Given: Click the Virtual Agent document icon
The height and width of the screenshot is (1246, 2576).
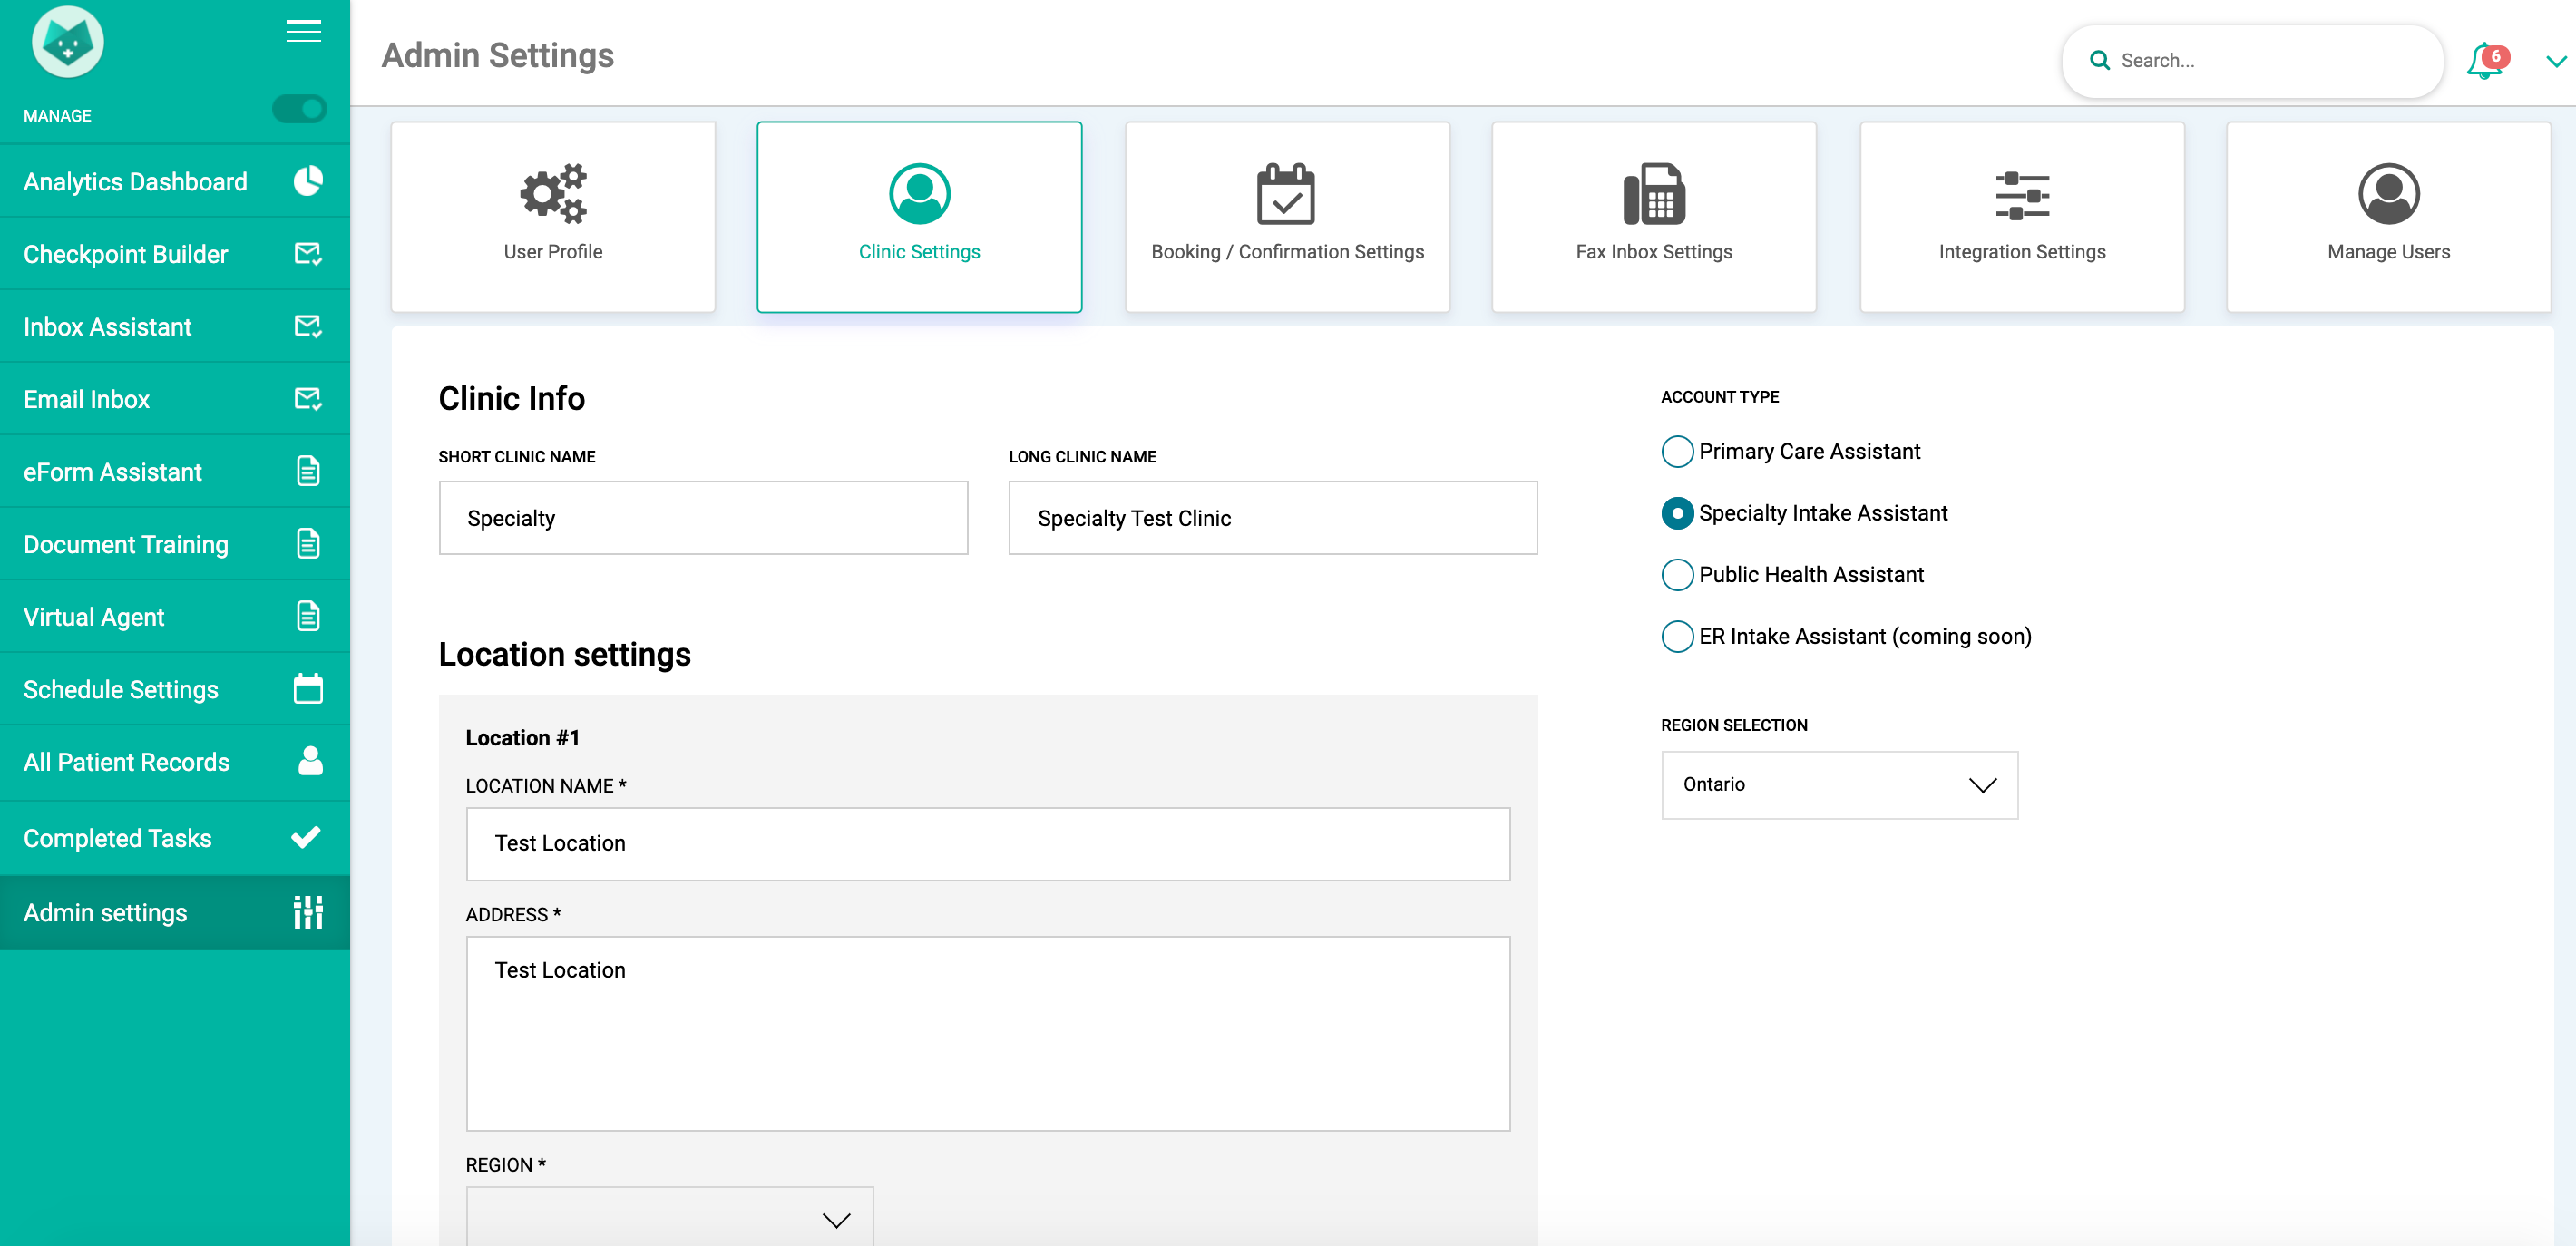Looking at the screenshot, I should click(x=308, y=616).
